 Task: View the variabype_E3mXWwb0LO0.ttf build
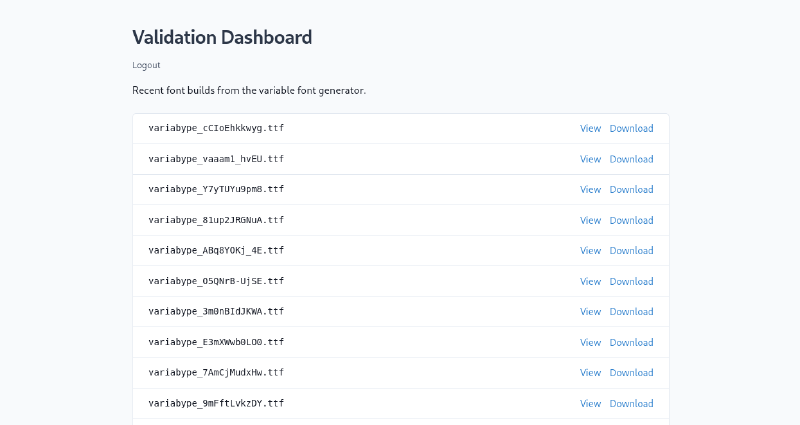590,342
